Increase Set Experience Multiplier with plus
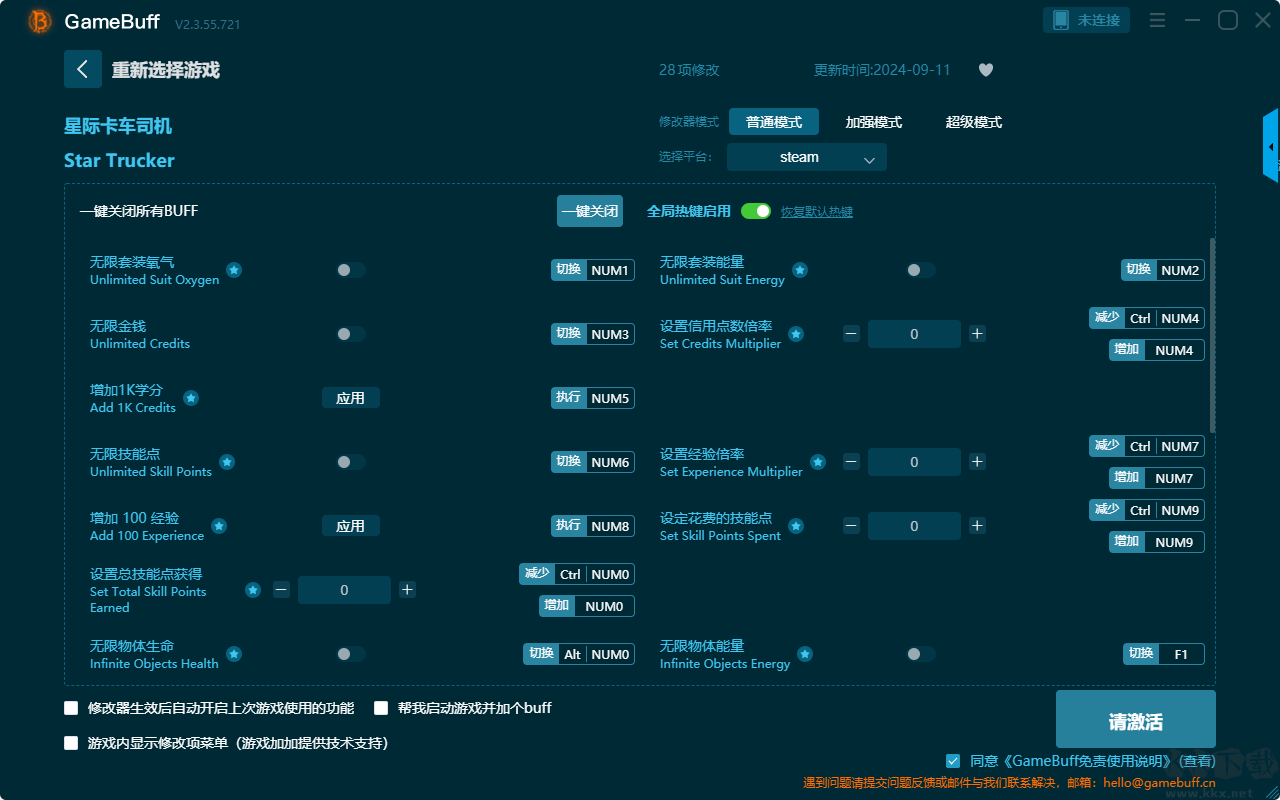 pyautogui.click(x=977, y=462)
